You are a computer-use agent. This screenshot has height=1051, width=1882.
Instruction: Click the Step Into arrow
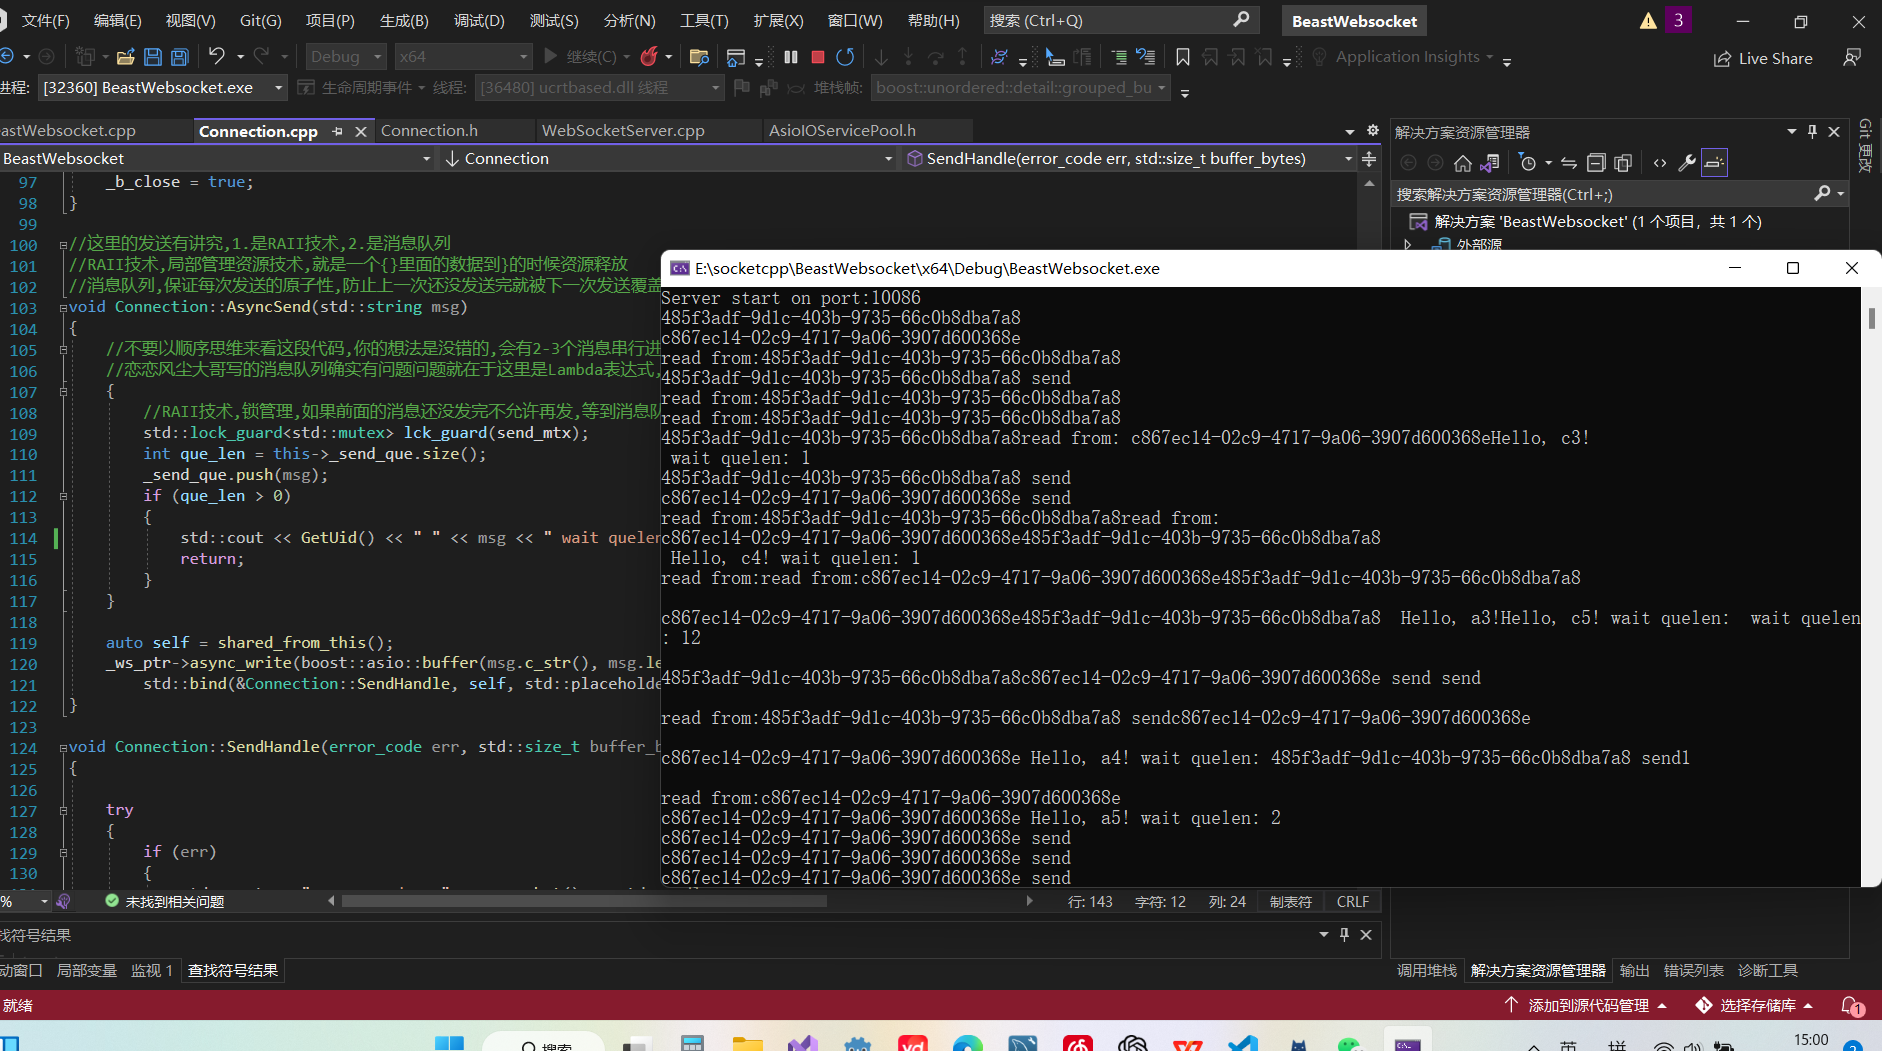pyautogui.click(x=908, y=57)
